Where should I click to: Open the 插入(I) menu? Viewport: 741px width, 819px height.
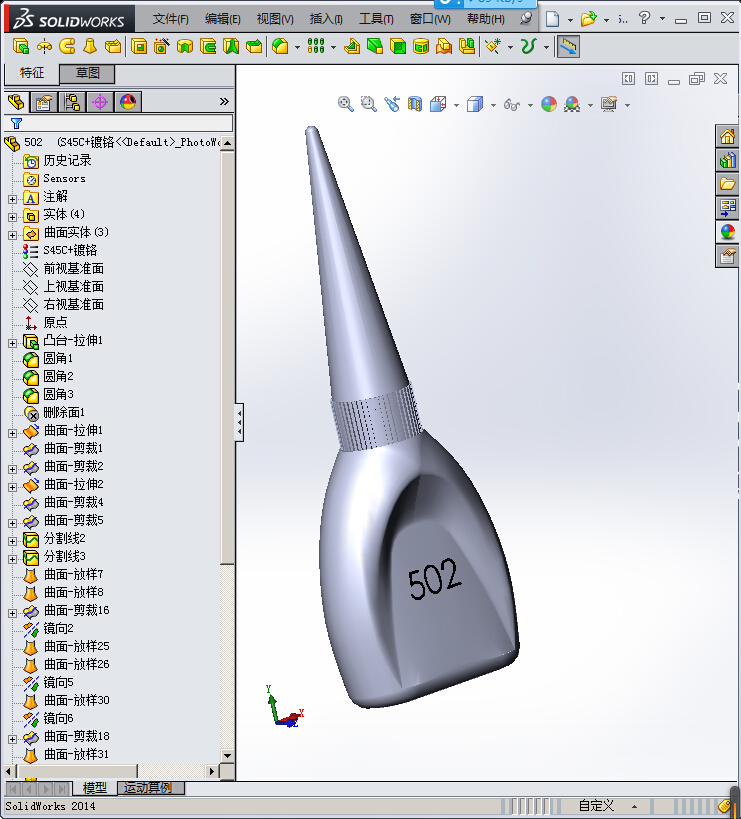coord(326,19)
